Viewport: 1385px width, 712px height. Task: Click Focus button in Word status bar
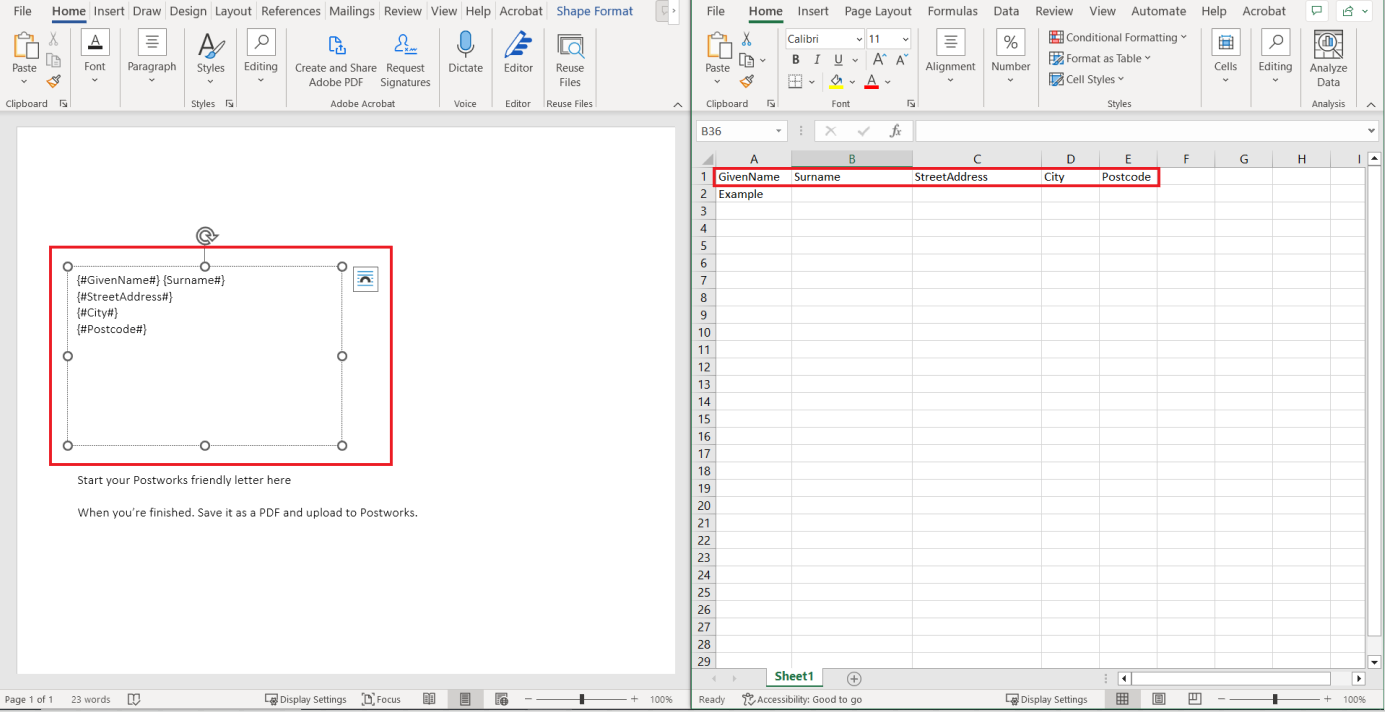[x=381, y=699]
